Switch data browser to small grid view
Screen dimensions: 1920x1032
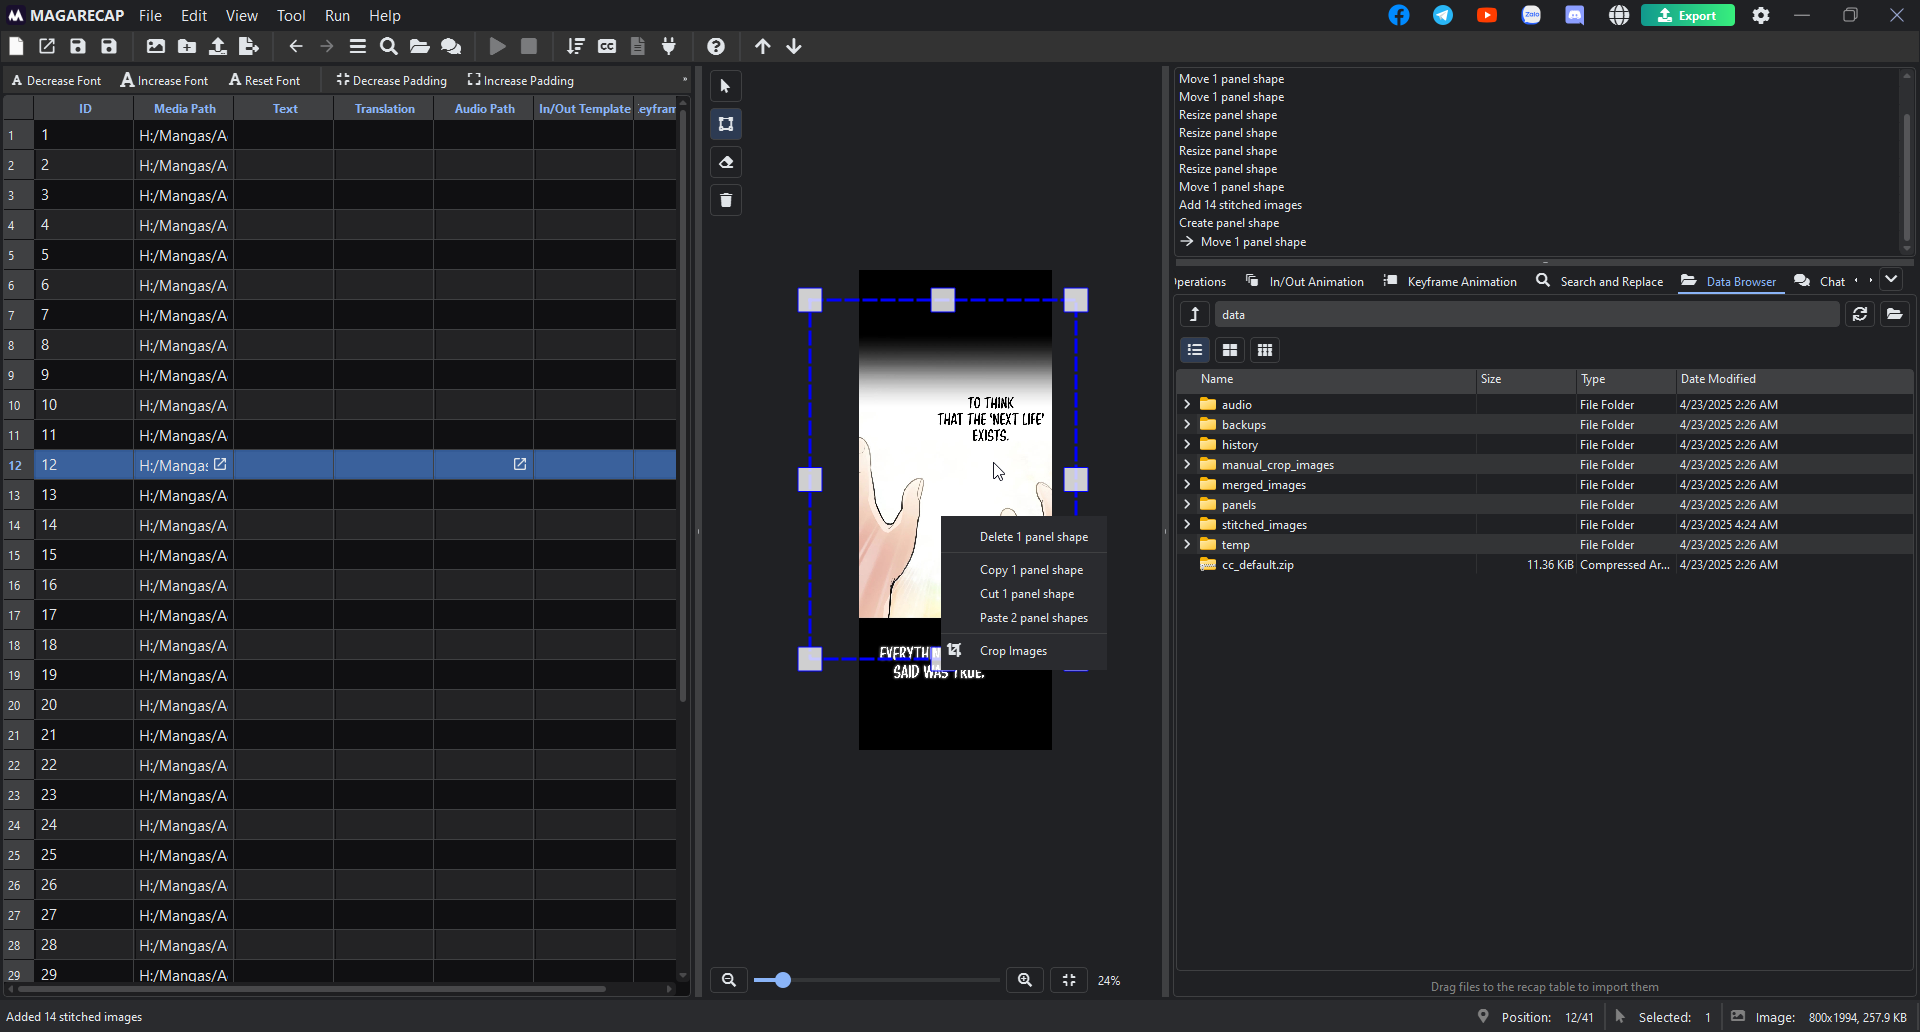[1265, 350]
